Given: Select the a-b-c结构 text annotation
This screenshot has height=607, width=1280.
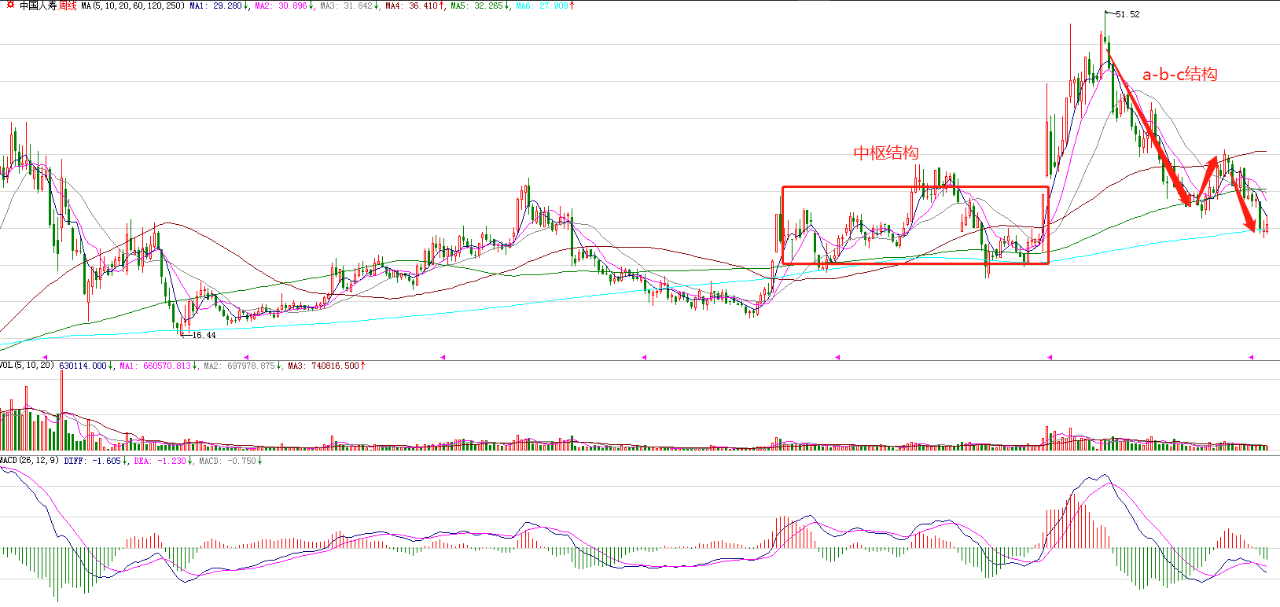Looking at the screenshot, I should pos(1180,74).
